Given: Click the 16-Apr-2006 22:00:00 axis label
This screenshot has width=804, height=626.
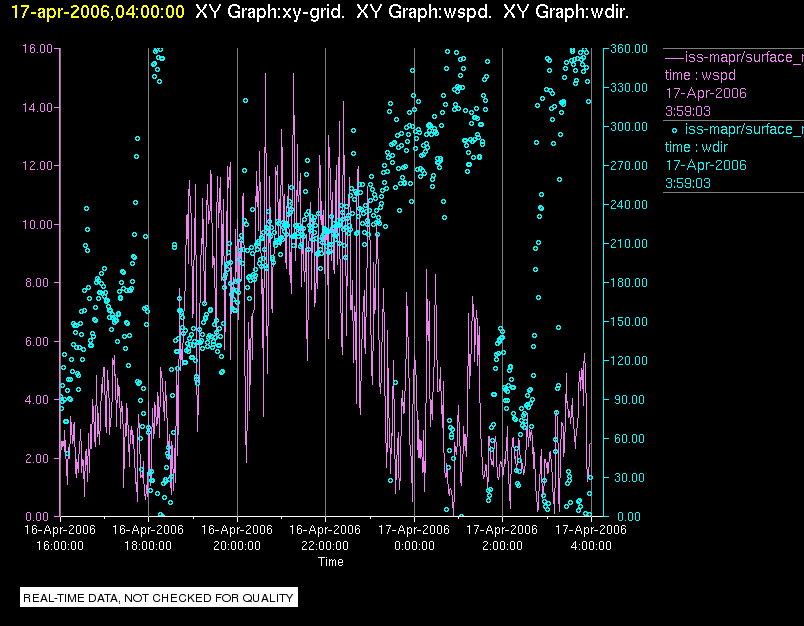Looking at the screenshot, I should click(x=325, y=537).
